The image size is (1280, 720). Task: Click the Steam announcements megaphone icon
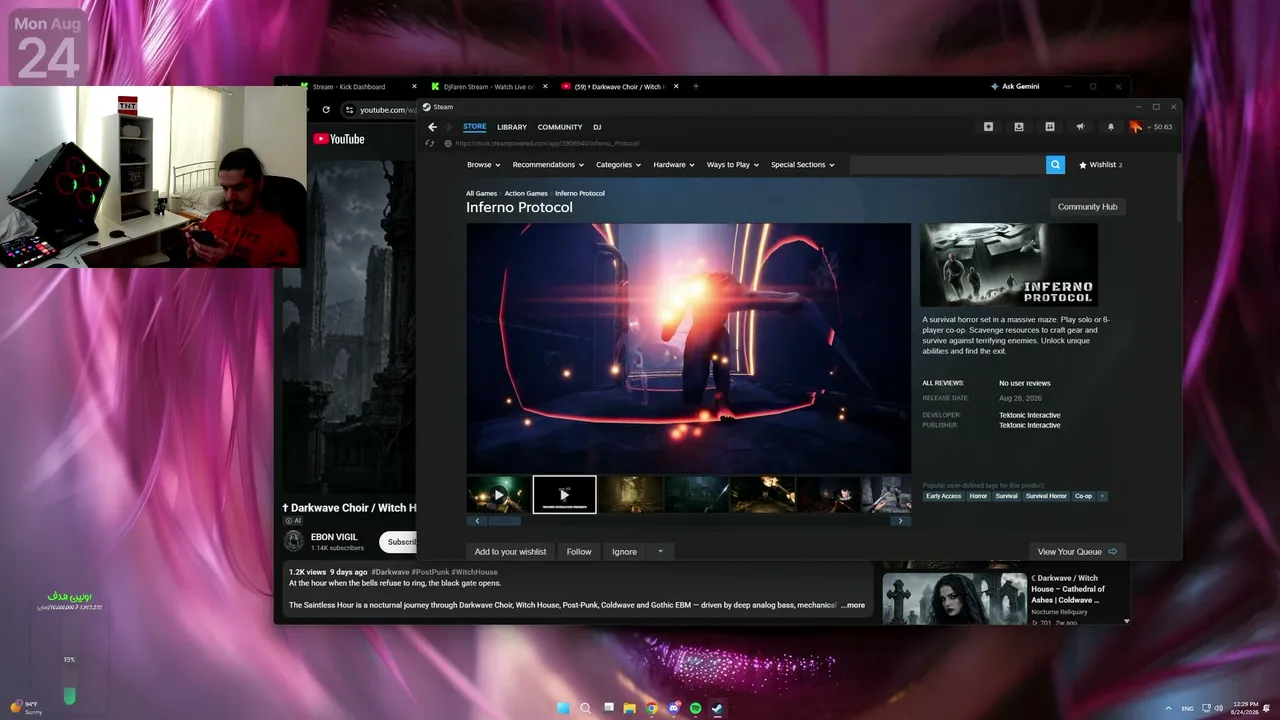[x=1080, y=127]
